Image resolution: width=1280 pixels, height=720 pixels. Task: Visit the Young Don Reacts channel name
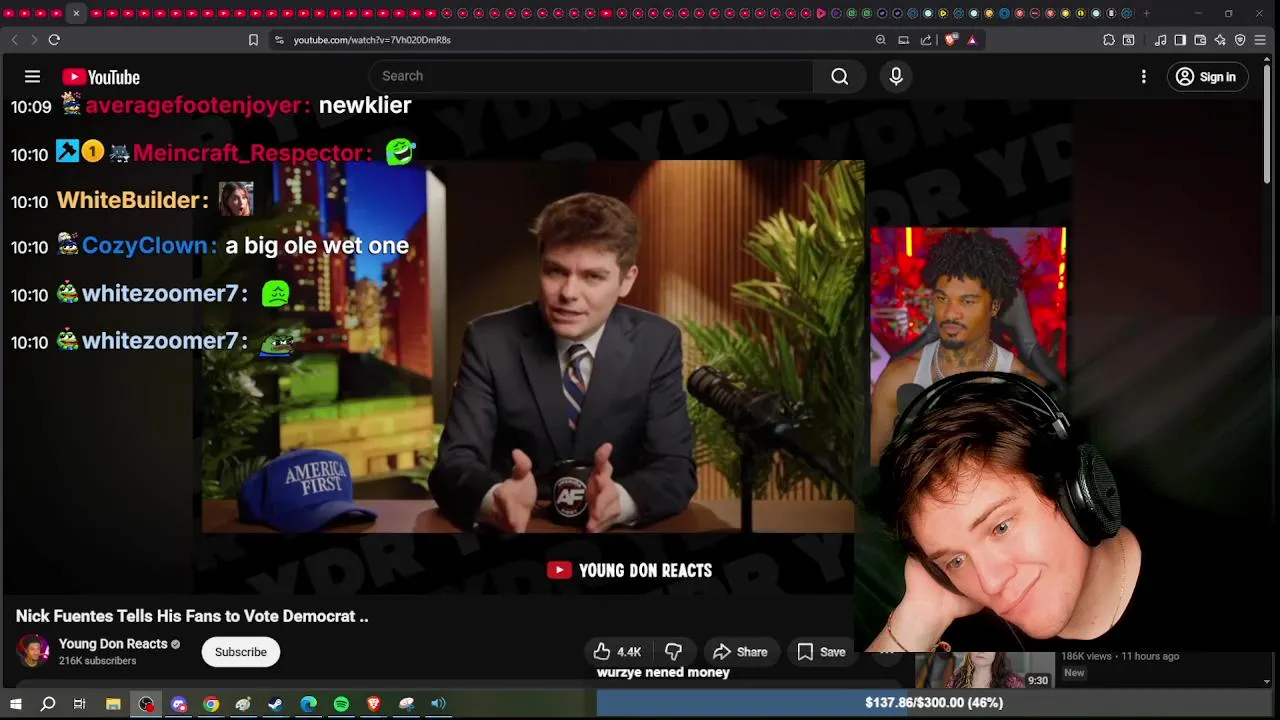tap(113, 644)
